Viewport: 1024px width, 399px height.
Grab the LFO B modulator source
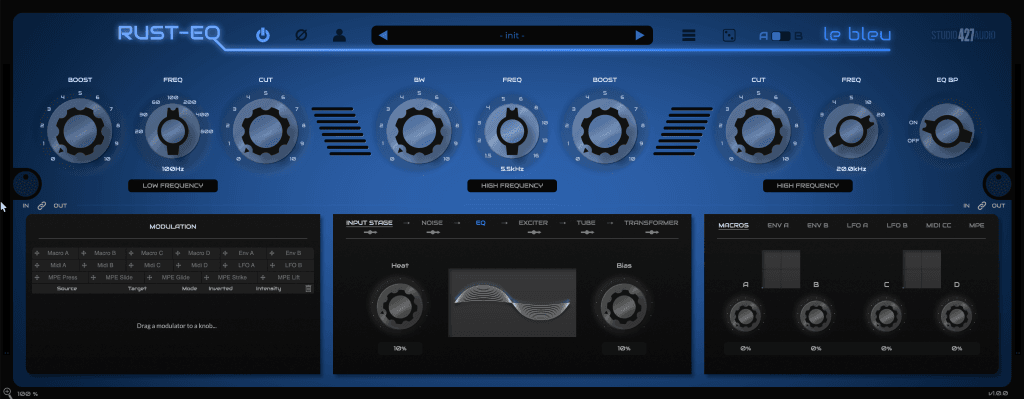pos(290,265)
